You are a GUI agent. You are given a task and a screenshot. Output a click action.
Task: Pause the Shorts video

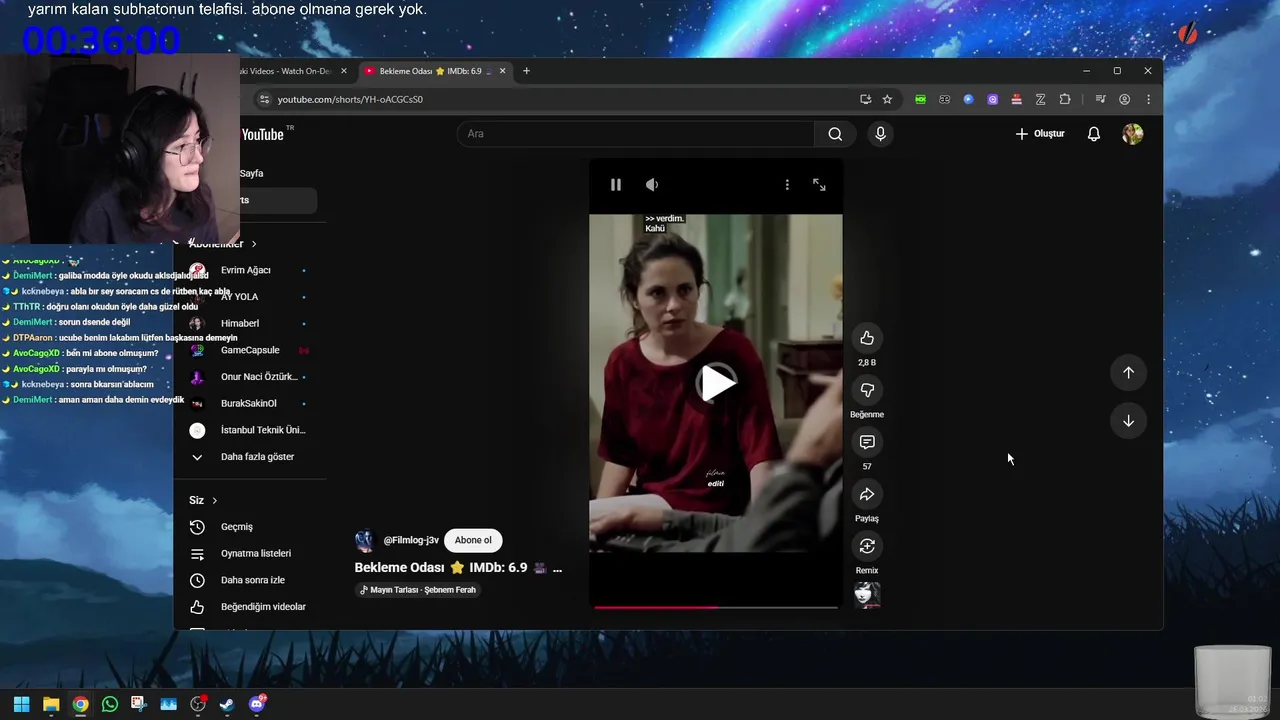click(616, 185)
